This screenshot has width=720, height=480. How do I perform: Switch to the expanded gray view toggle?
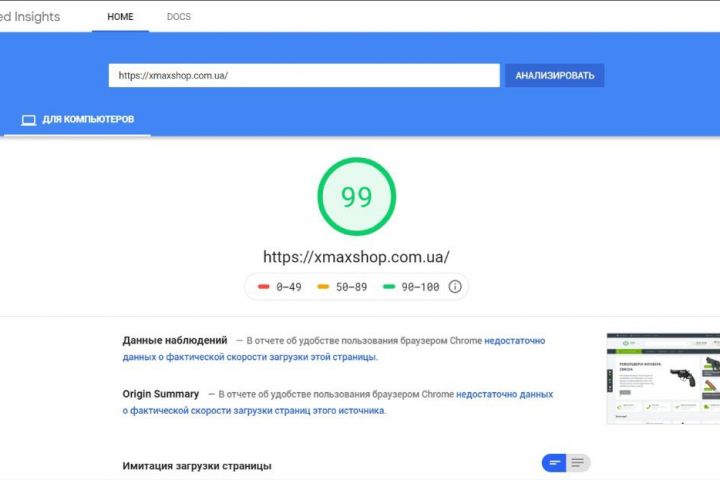[x=578, y=463]
